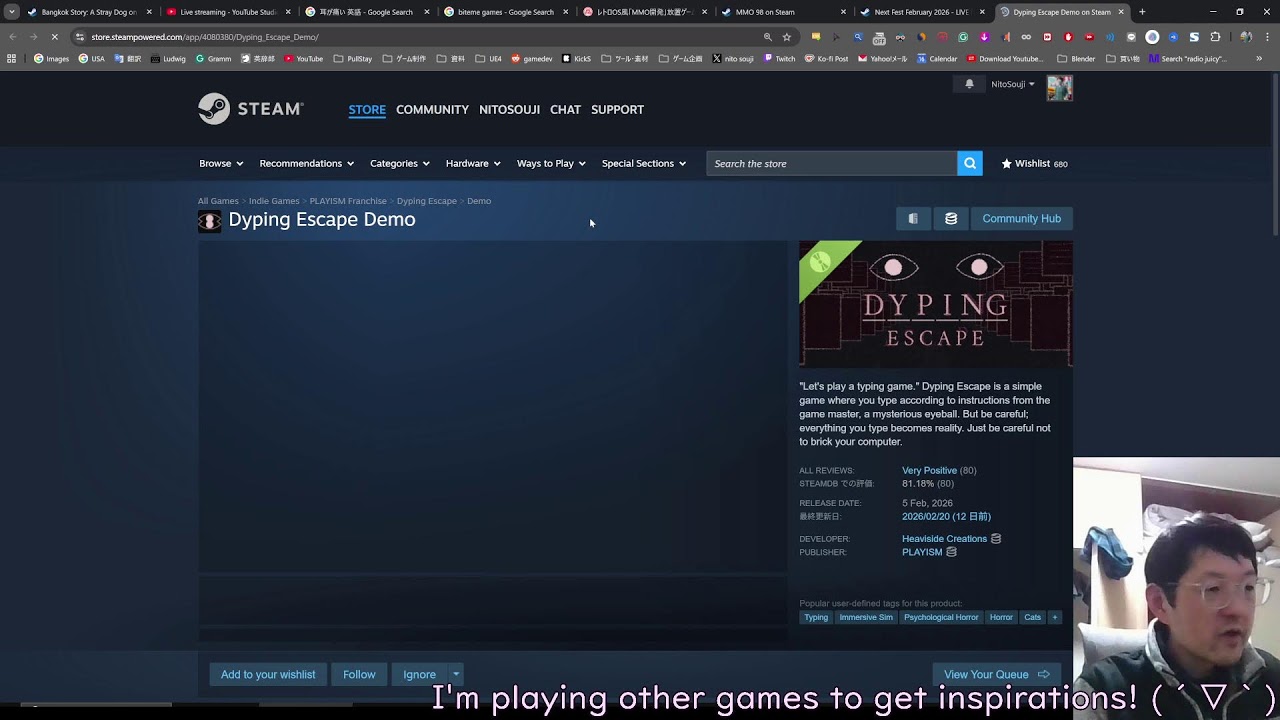
Task: Open the Google apps grid in bookmarks bar
Action: click(11, 59)
